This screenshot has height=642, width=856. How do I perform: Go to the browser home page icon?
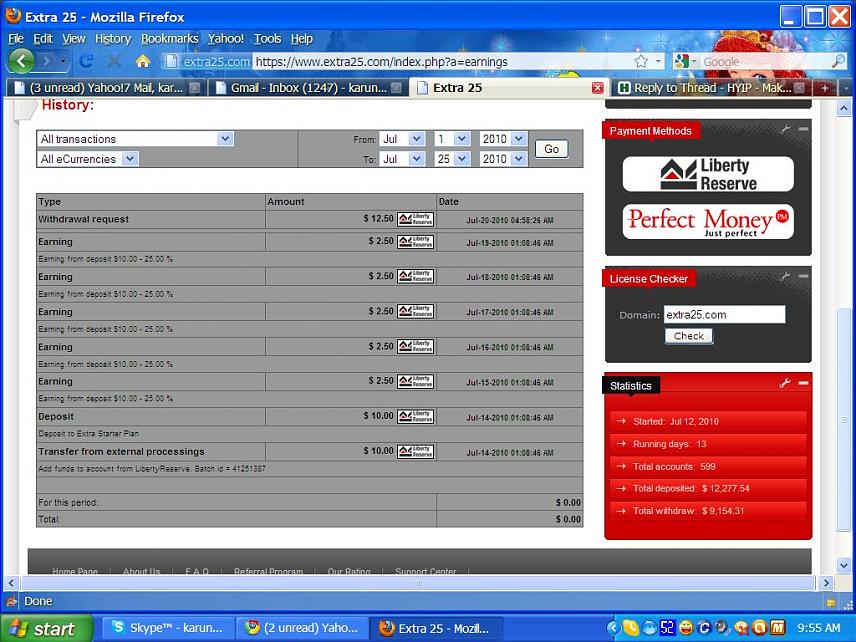(142, 61)
